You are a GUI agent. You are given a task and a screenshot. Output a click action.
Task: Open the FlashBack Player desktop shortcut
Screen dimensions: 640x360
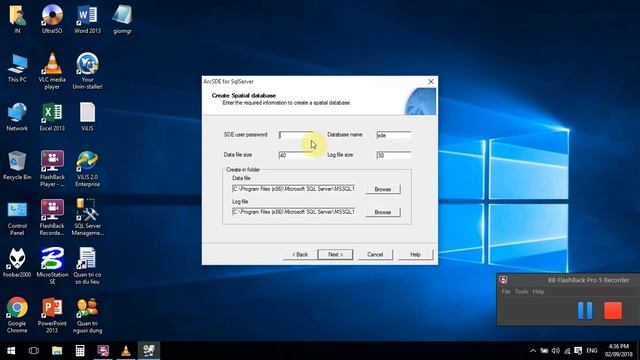[x=52, y=168]
